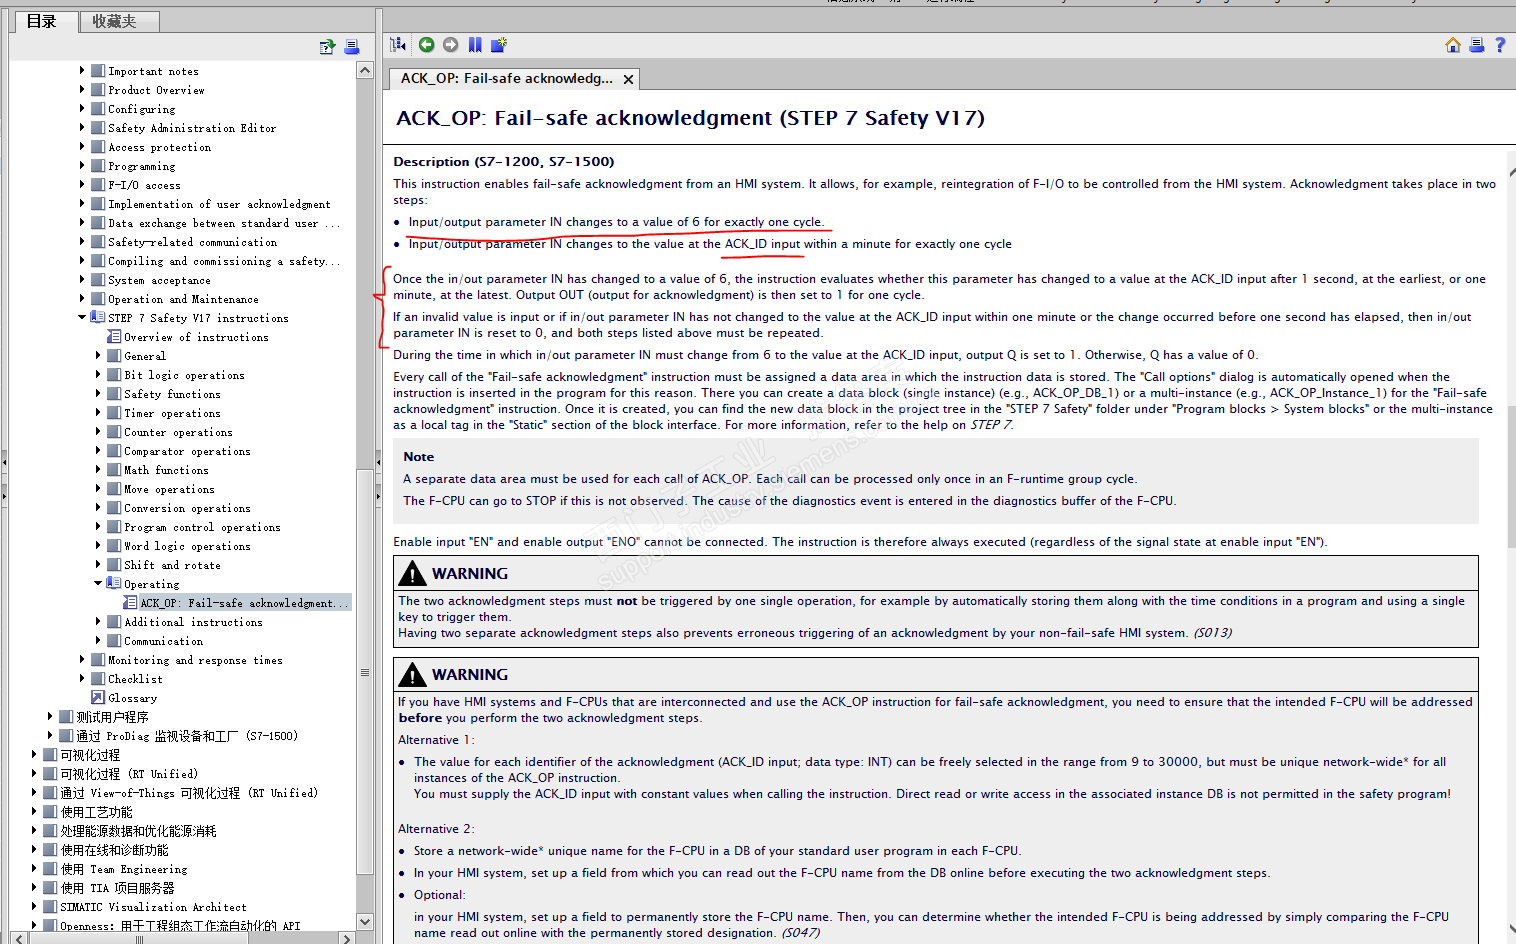Click the contents tree scroll-down arrow

[365, 922]
